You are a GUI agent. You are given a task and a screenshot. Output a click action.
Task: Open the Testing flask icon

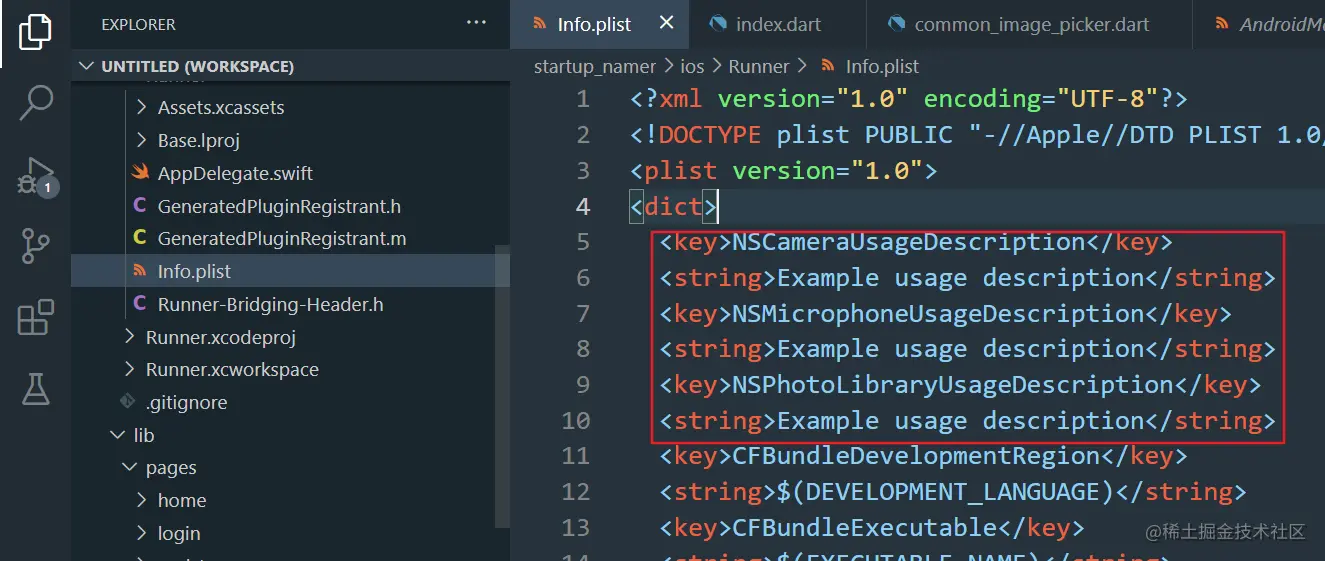(x=35, y=388)
